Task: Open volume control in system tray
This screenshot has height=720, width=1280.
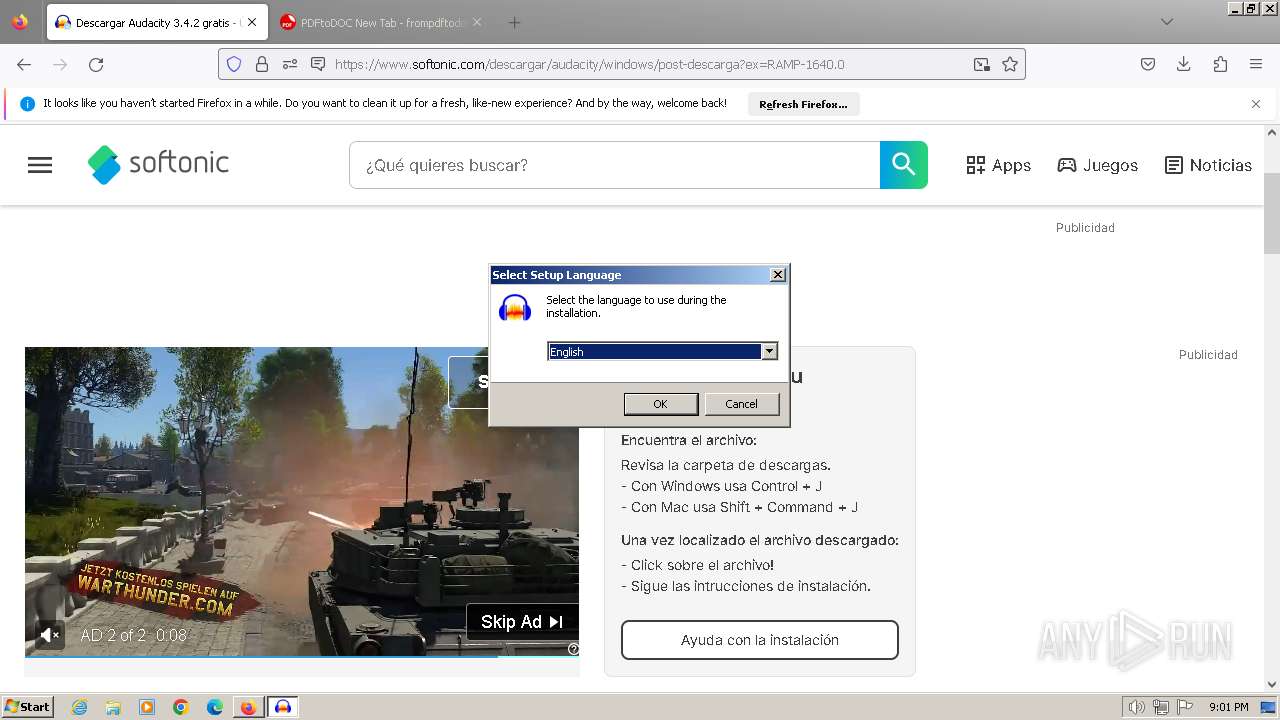Action: [x=1137, y=707]
